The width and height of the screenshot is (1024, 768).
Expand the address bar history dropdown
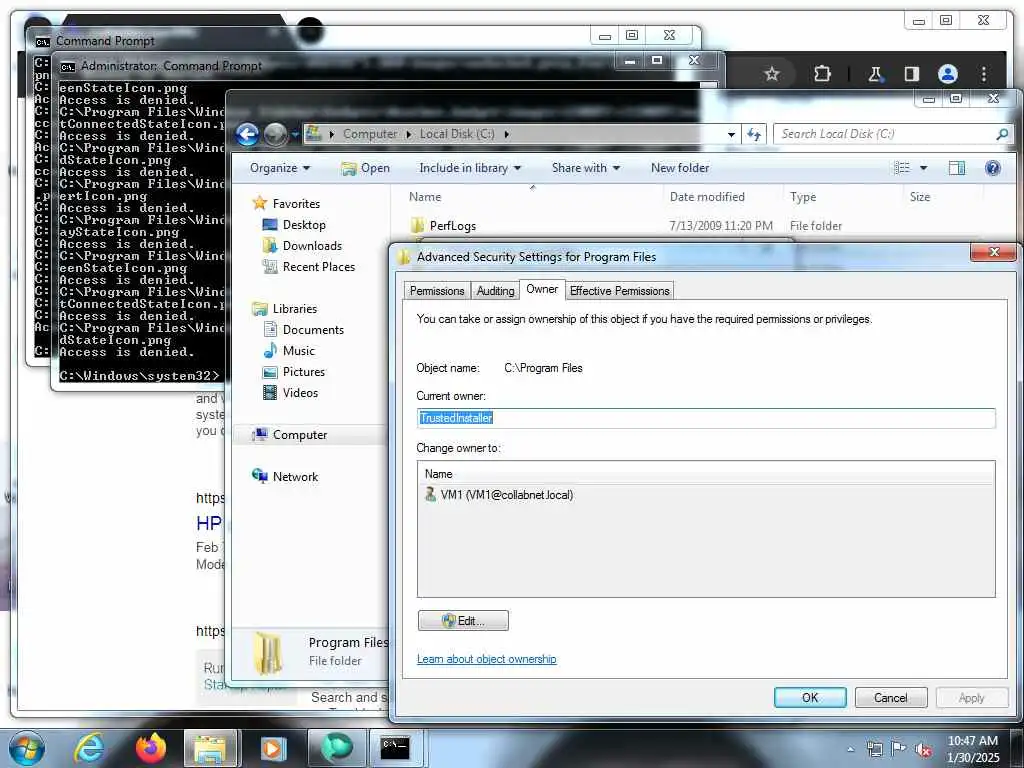[x=731, y=135]
